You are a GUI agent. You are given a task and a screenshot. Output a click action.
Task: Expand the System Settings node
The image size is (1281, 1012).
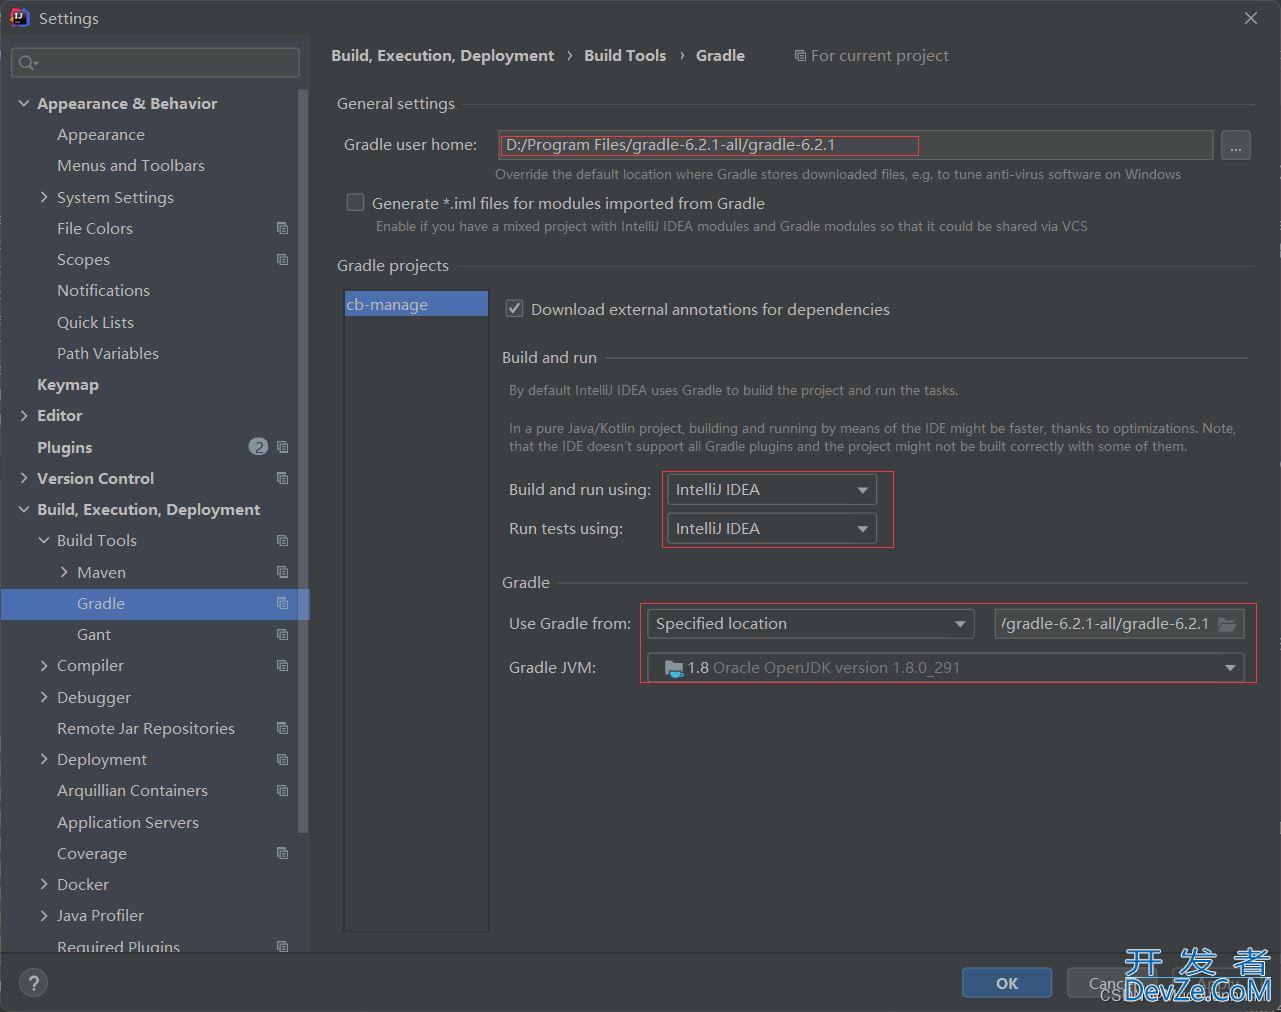(x=44, y=197)
